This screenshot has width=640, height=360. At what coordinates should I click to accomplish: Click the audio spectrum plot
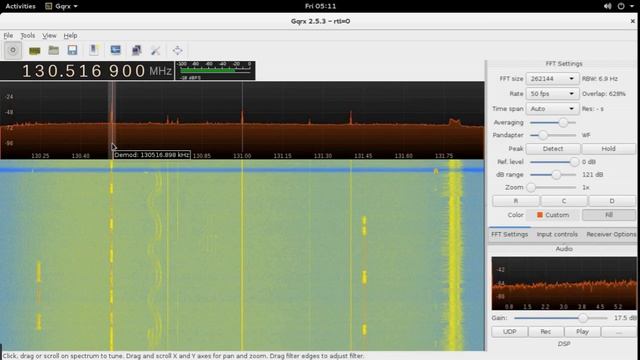click(564, 283)
